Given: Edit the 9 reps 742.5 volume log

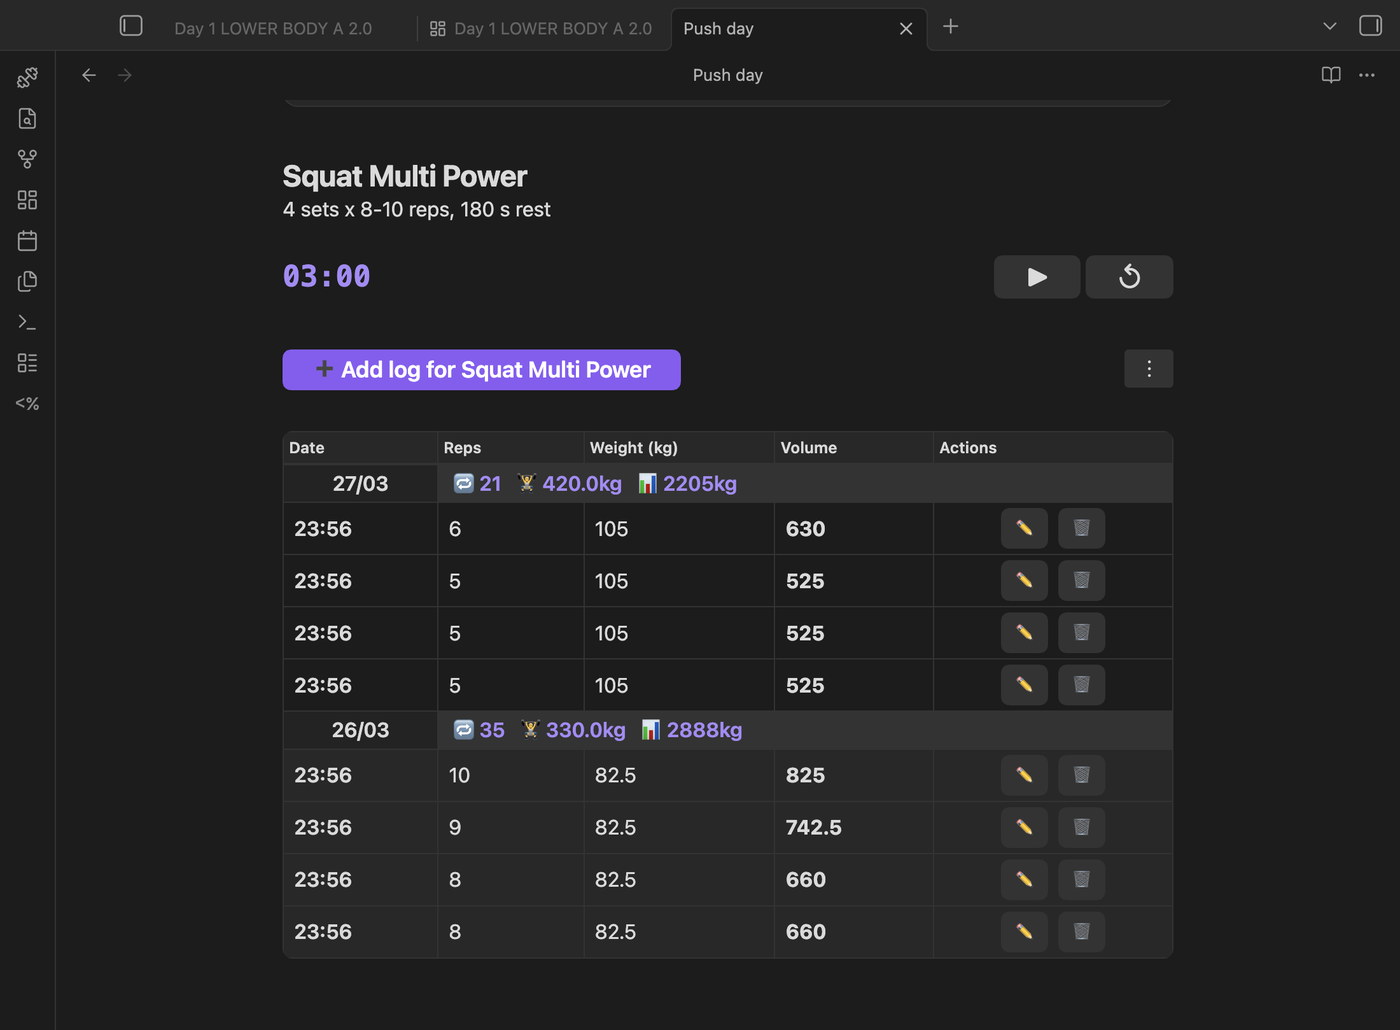Looking at the screenshot, I should pyautogui.click(x=1024, y=827).
